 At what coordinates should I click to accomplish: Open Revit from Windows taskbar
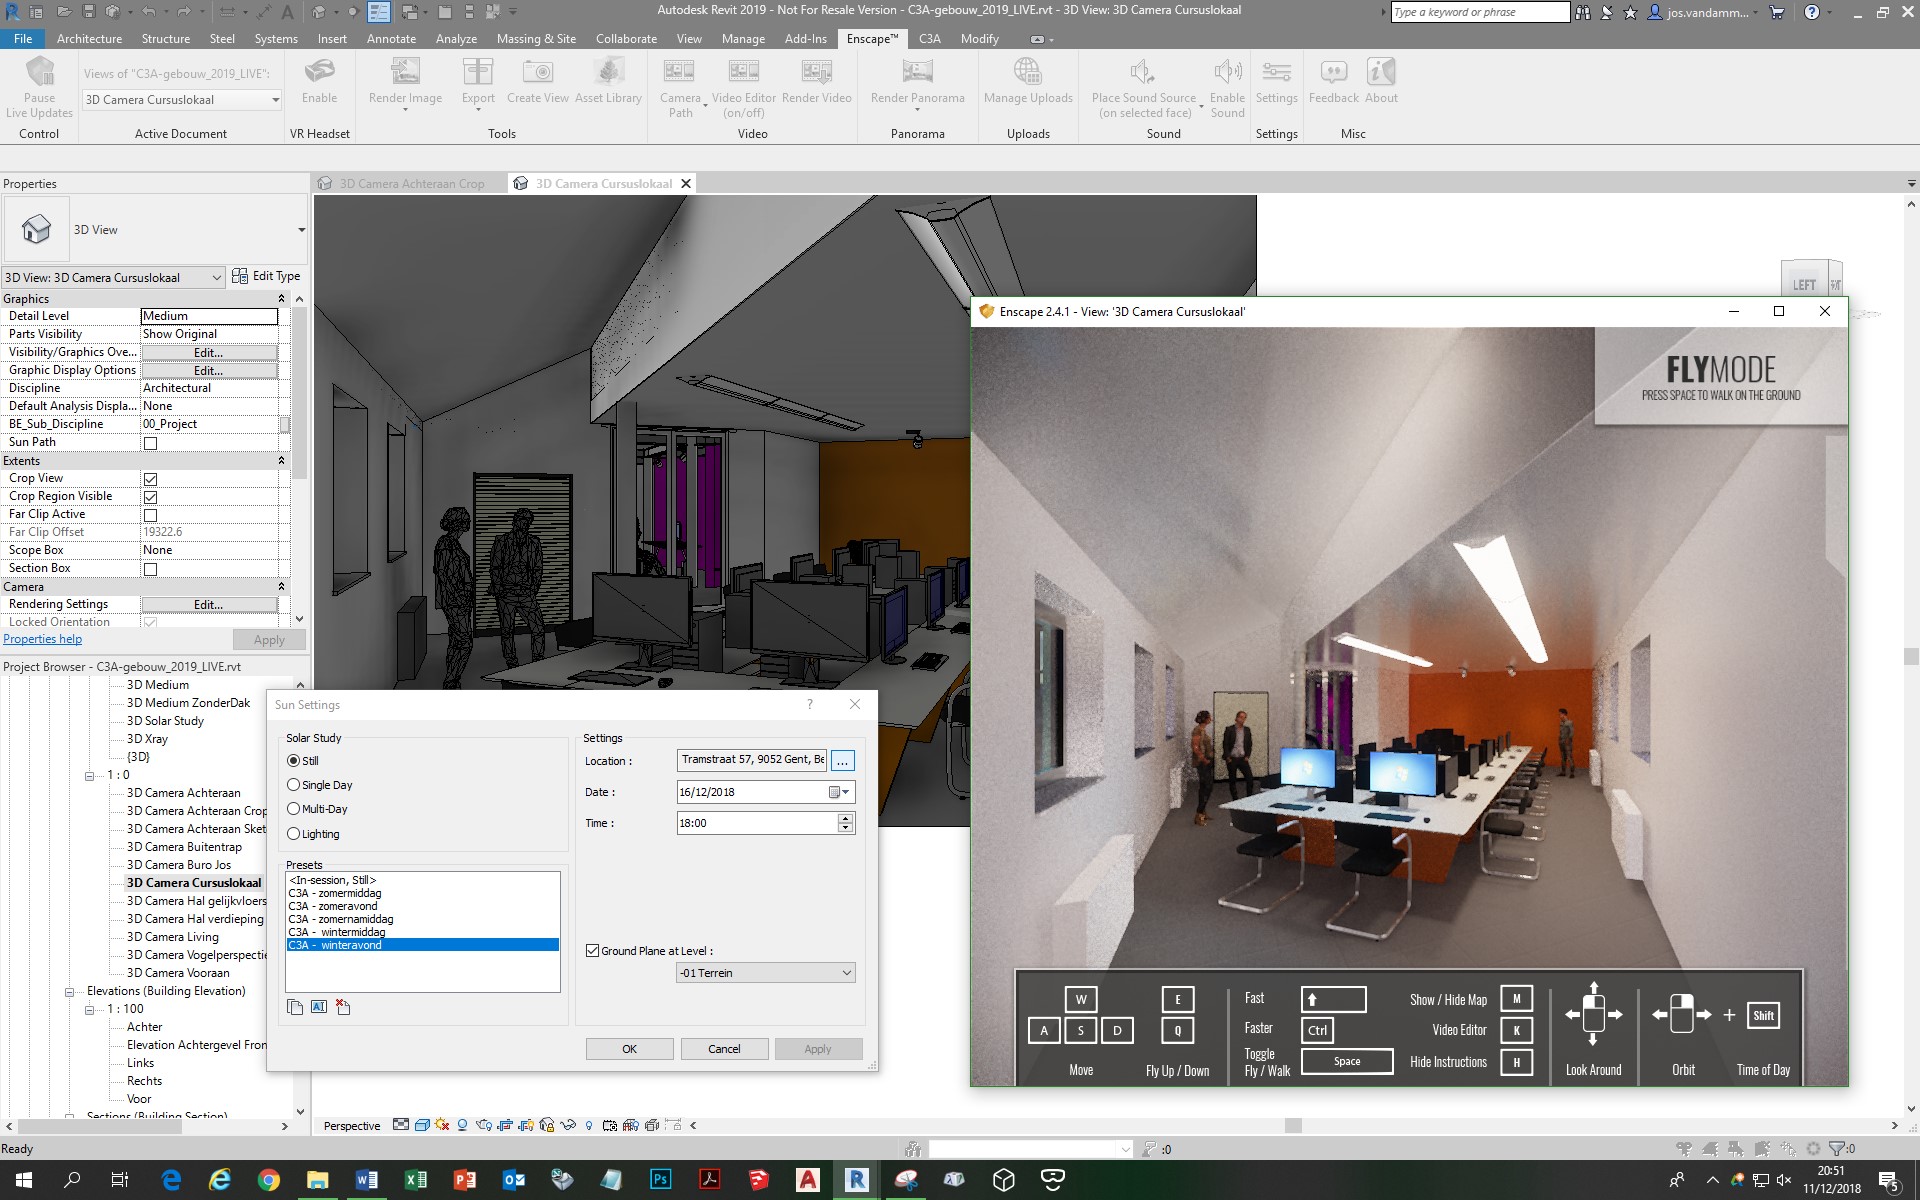pyautogui.click(x=856, y=1180)
